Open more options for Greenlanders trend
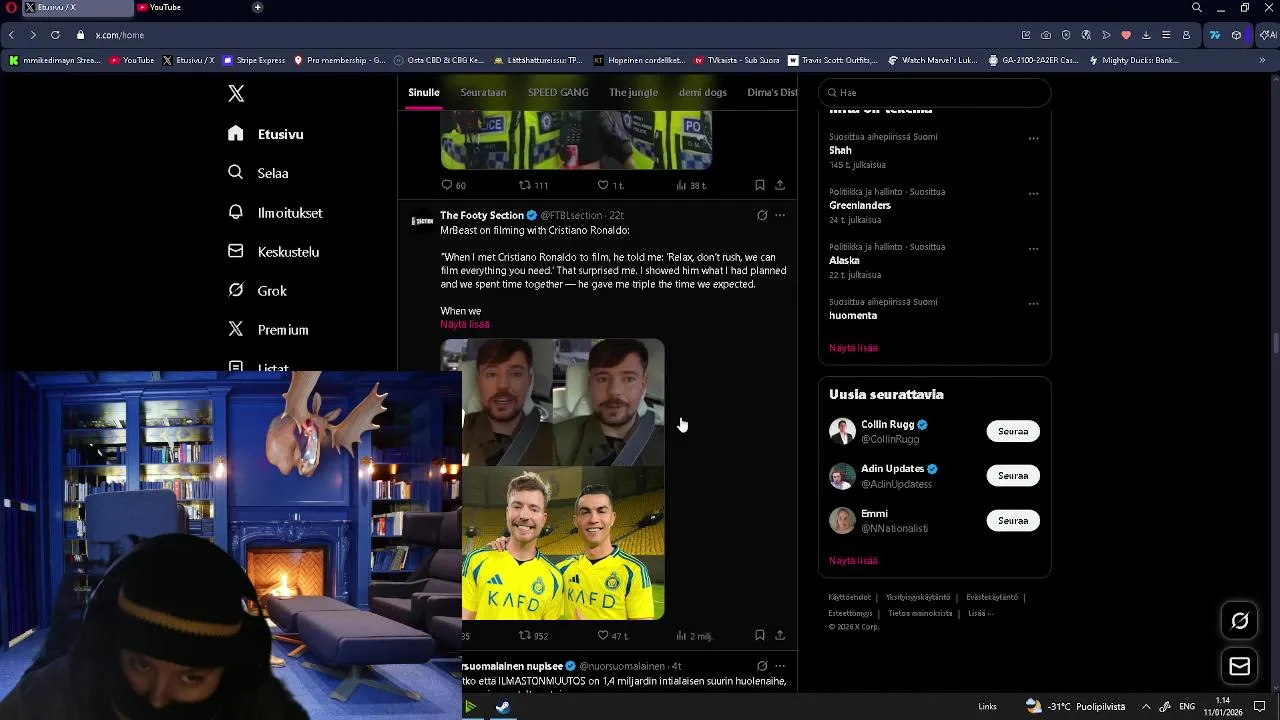The height and width of the screenshot is (720, 1280). click(1033, 193)
